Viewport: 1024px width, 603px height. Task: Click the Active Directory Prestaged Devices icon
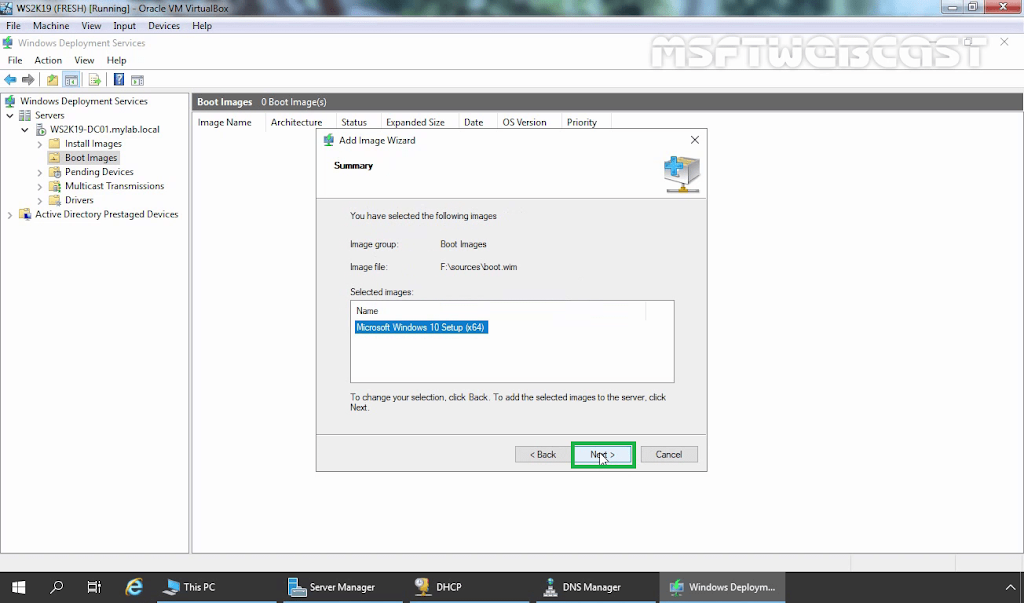25,214
